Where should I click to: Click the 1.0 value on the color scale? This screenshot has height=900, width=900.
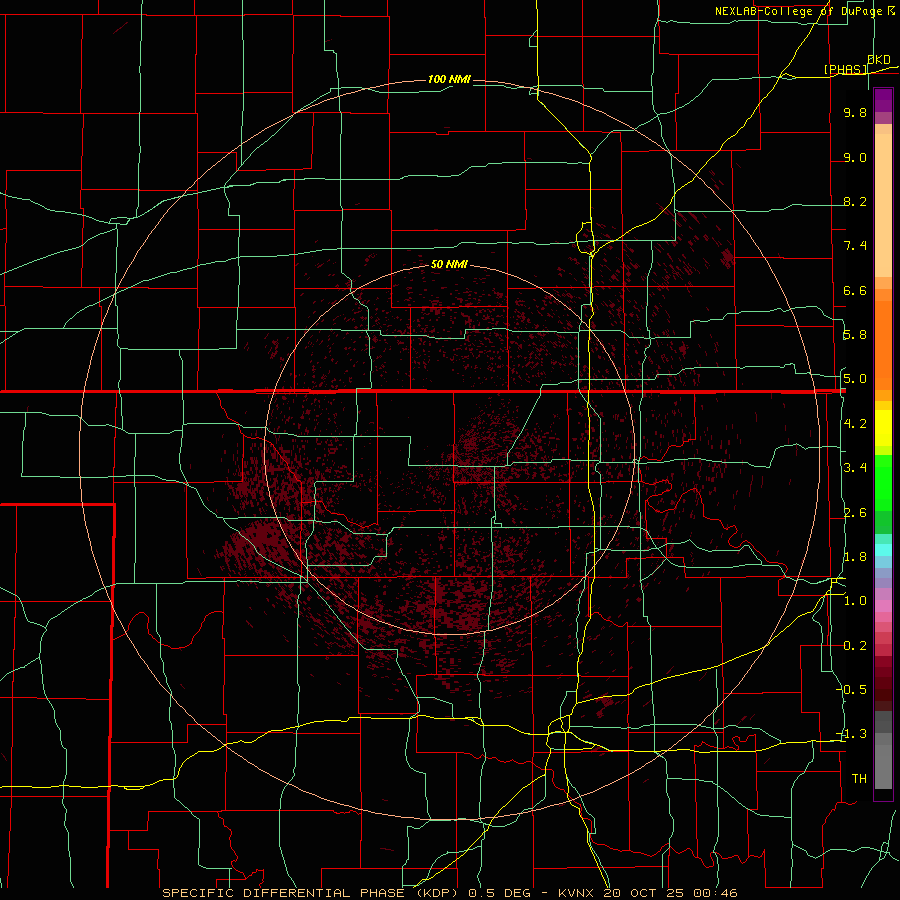pos(855,601)
